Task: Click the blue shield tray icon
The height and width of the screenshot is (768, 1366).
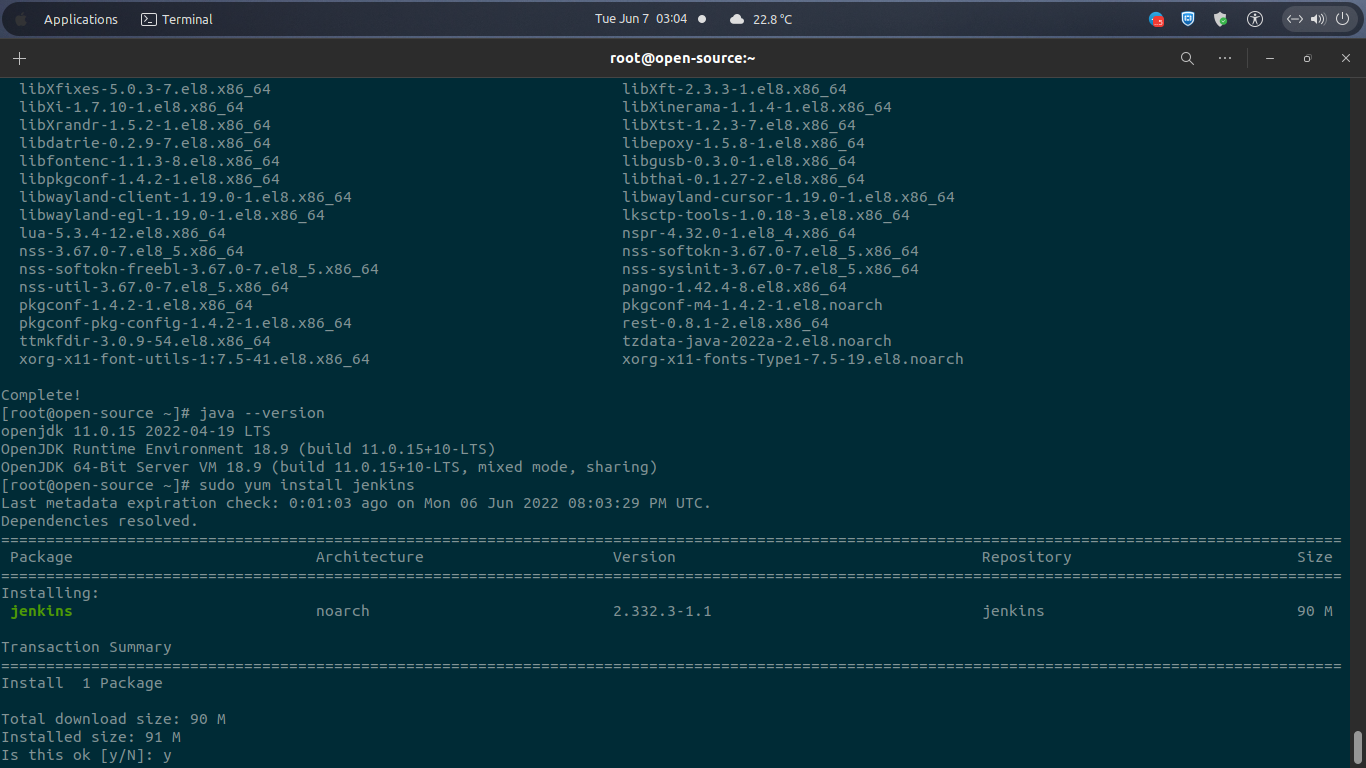Action: [1188, 19]
